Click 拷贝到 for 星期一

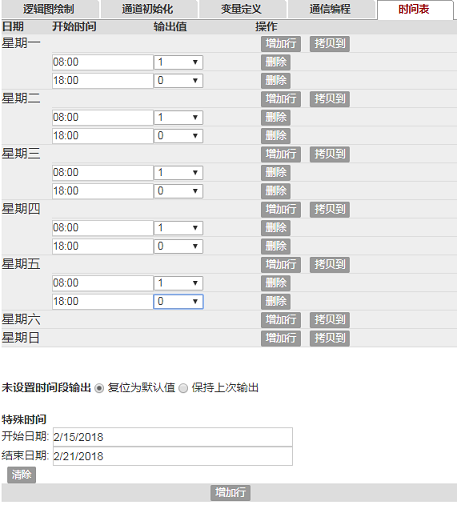pyautogui.click(x=330, y=44)
